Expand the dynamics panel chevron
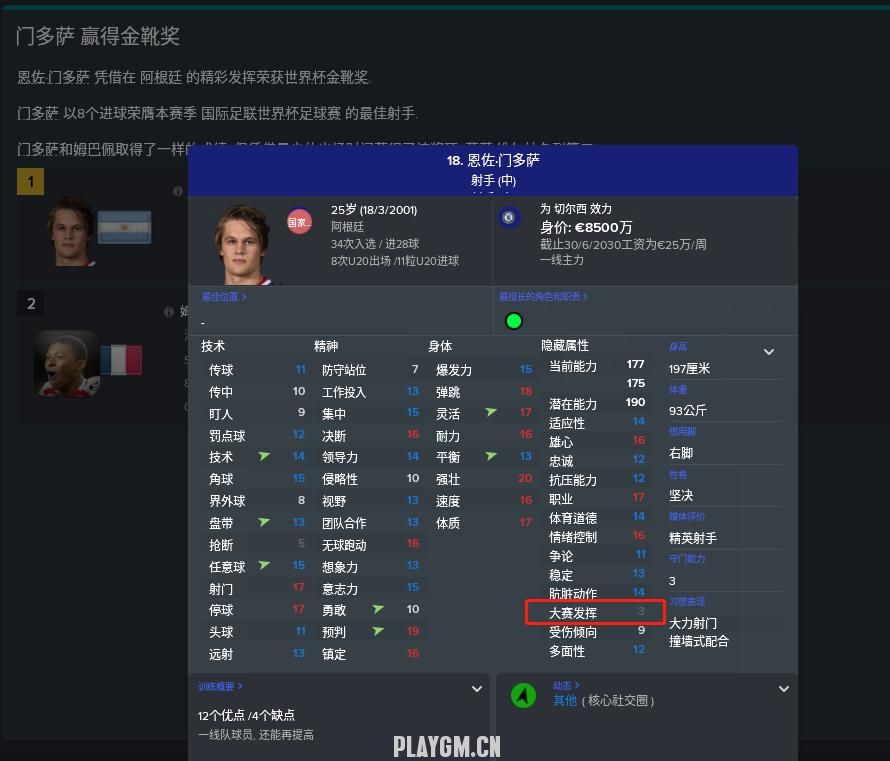Screen dimensions: 890x761 click(x=784, y=689)
